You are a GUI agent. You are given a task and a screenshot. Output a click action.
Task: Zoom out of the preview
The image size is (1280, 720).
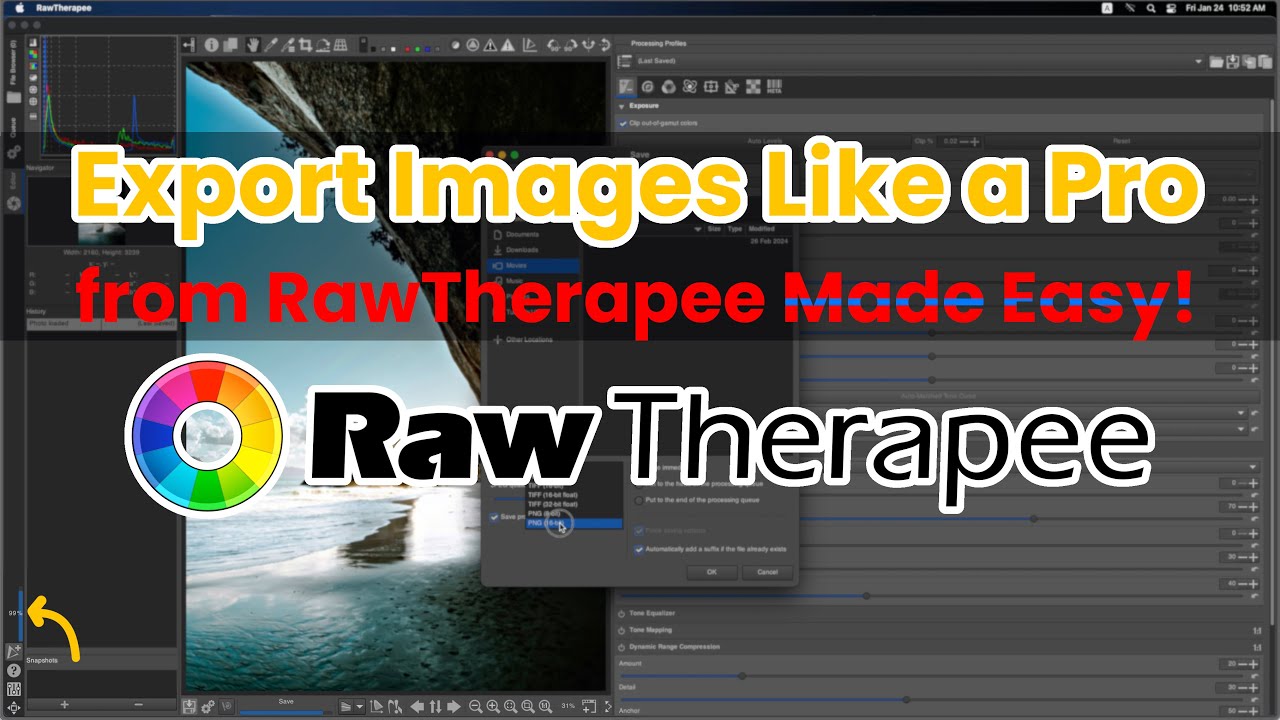(x=476, y=707)
